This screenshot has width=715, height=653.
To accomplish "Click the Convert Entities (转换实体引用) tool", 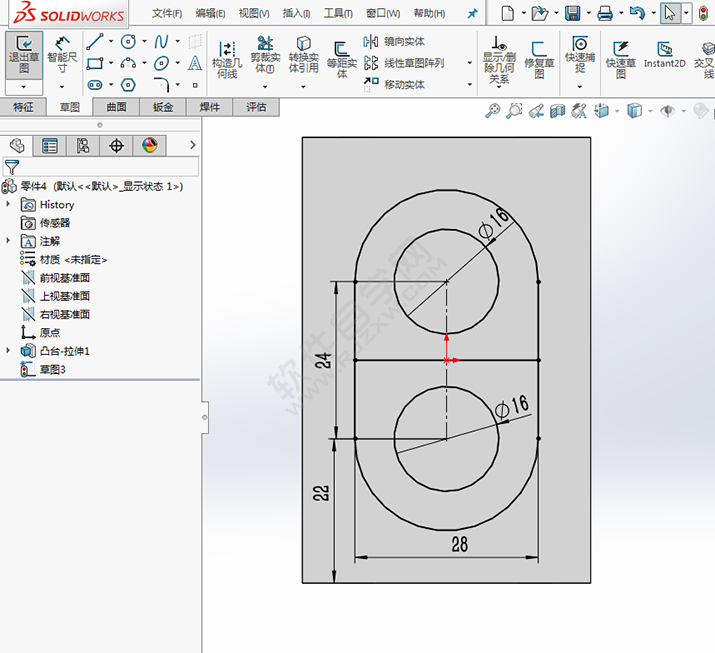I will coord(303,54).
